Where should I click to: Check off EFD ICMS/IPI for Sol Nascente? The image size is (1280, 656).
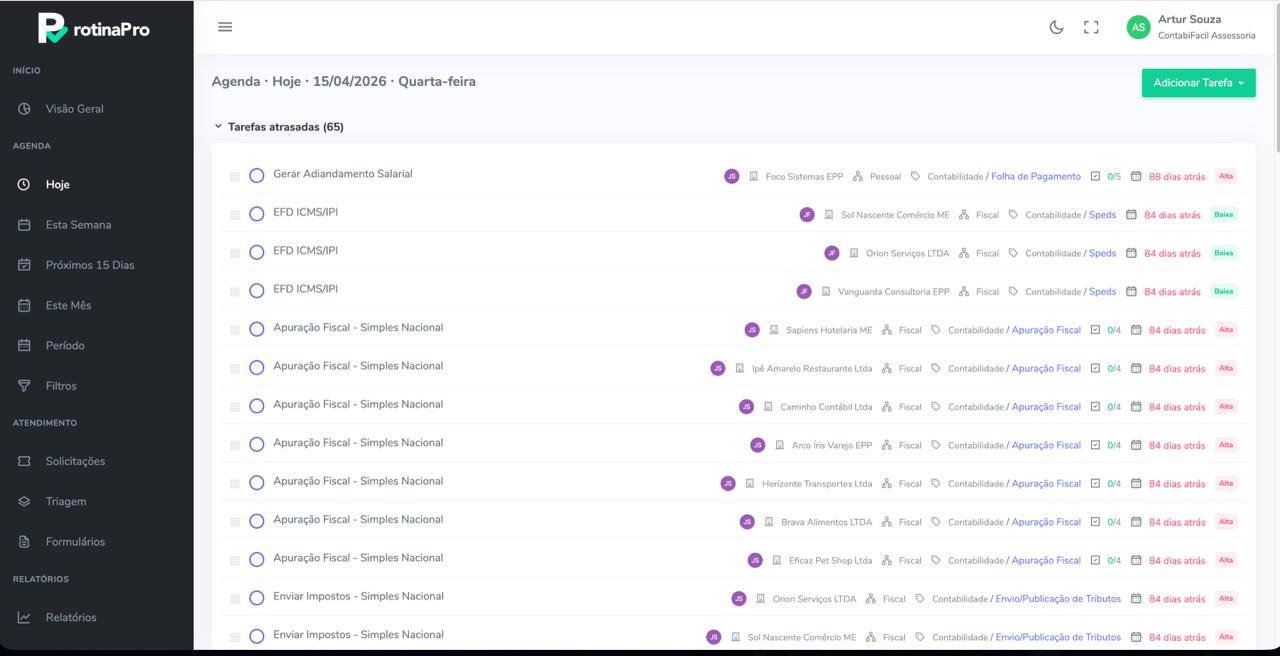[x=256, y=214]
